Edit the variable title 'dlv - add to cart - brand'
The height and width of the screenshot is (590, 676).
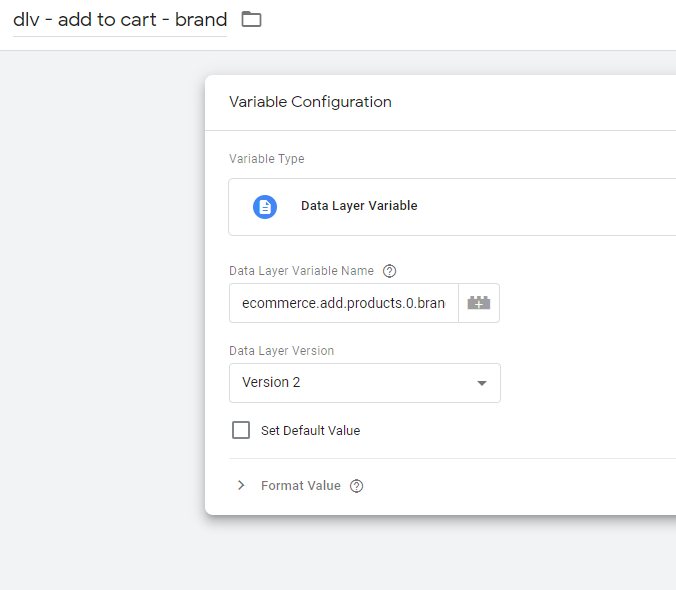coord(120,20)
